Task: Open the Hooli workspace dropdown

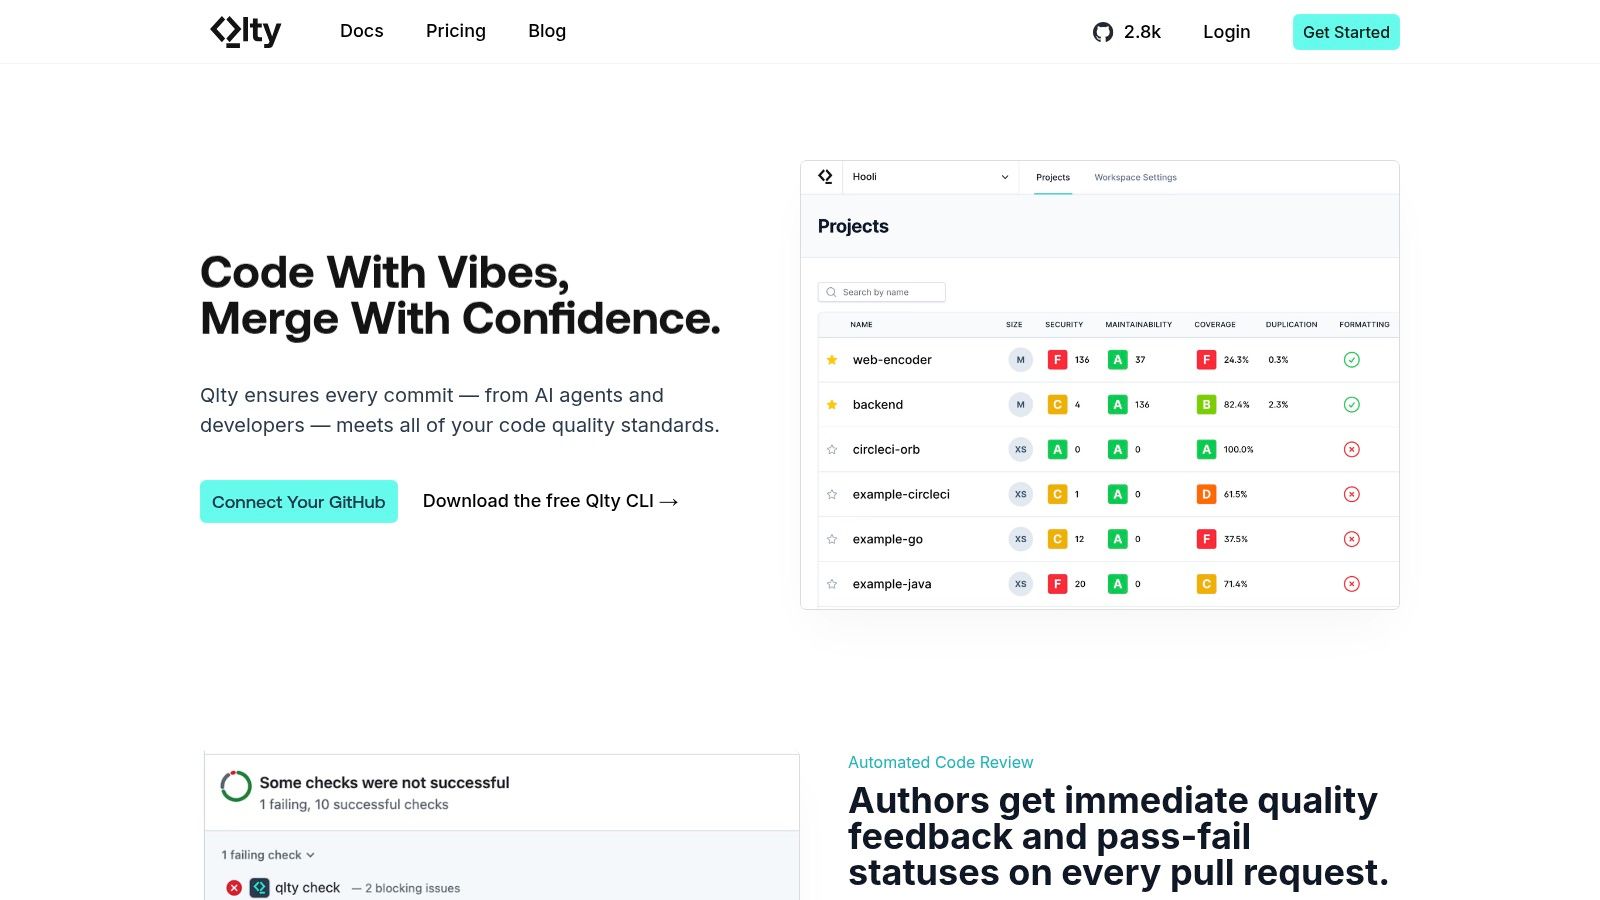Action: [930, 177]
